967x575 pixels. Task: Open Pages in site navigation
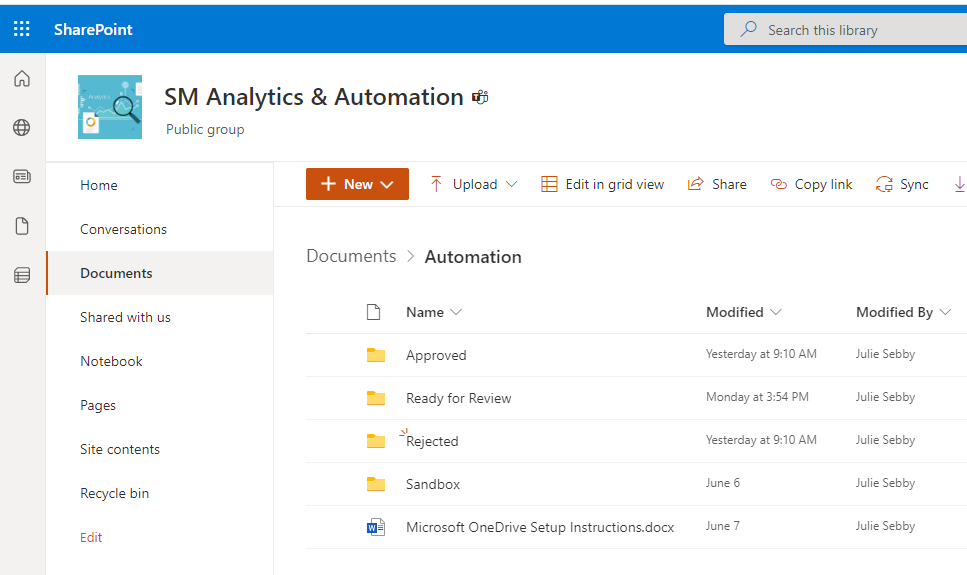[98, 405]
